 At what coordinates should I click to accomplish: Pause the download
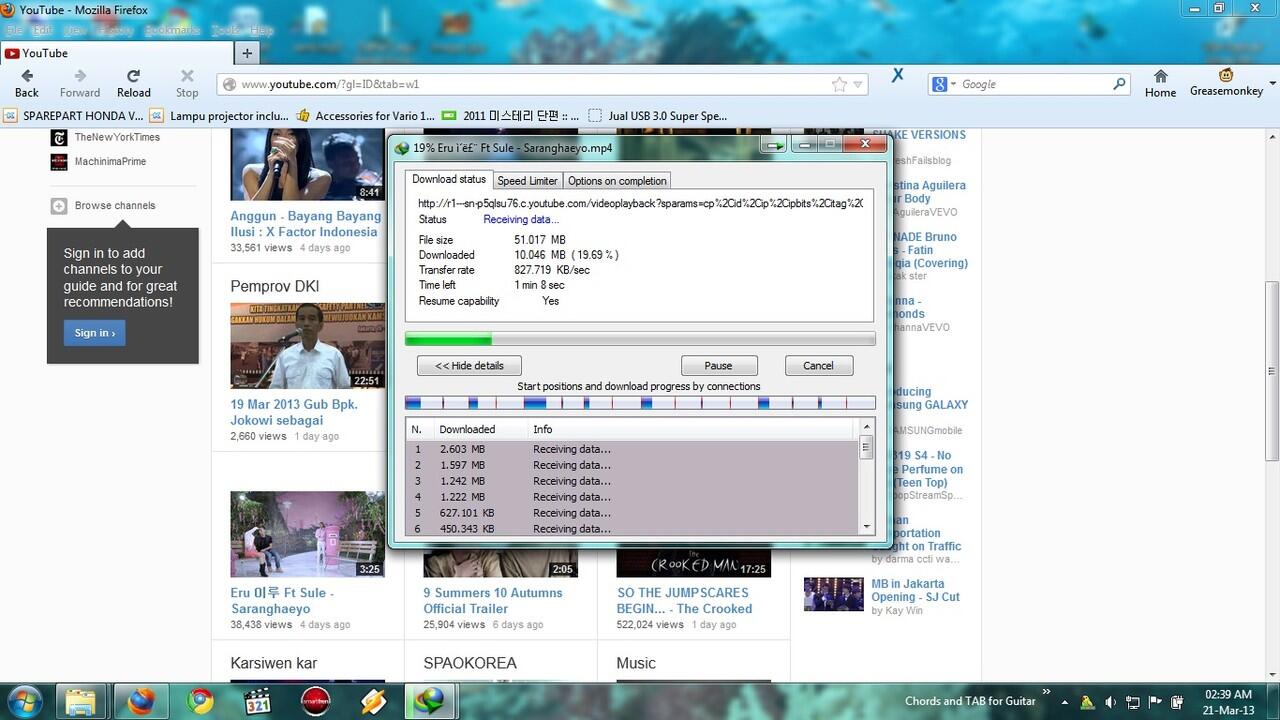[719, 365]
